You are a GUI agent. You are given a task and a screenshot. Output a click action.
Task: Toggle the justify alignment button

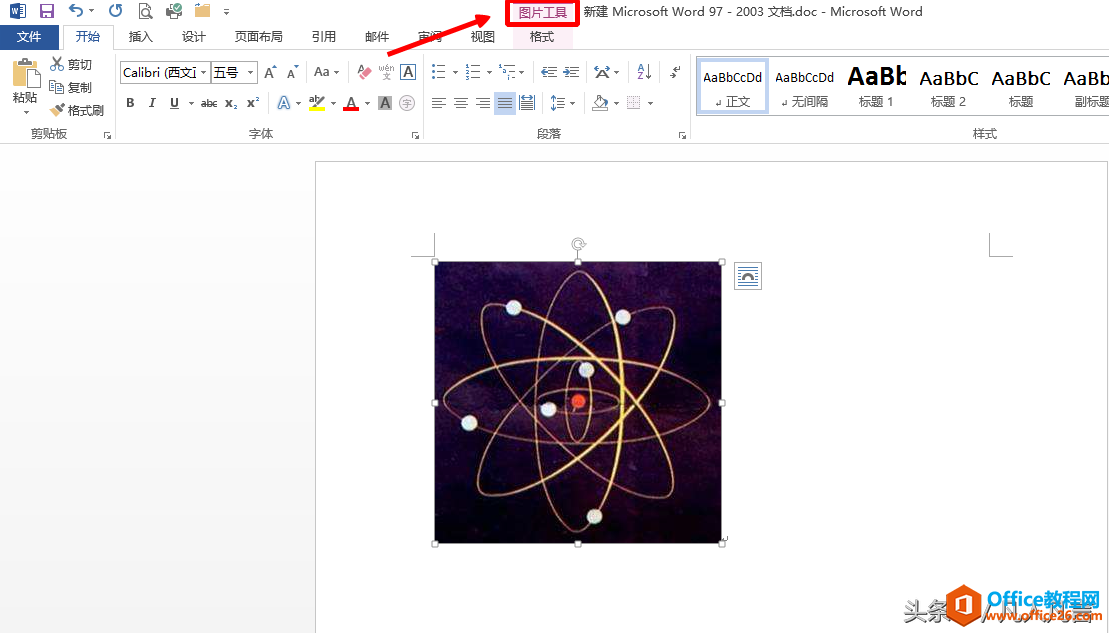point(505,103)
